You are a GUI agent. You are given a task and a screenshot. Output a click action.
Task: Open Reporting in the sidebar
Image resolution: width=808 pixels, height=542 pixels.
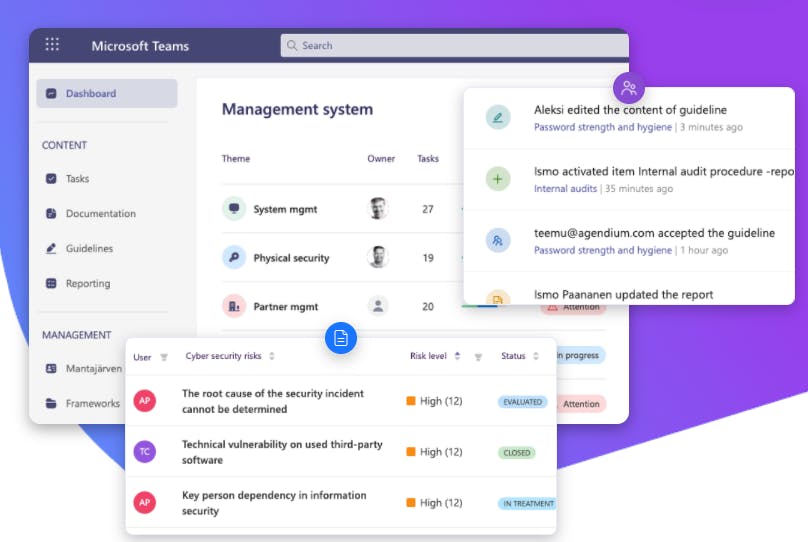(x=88, y=283)
